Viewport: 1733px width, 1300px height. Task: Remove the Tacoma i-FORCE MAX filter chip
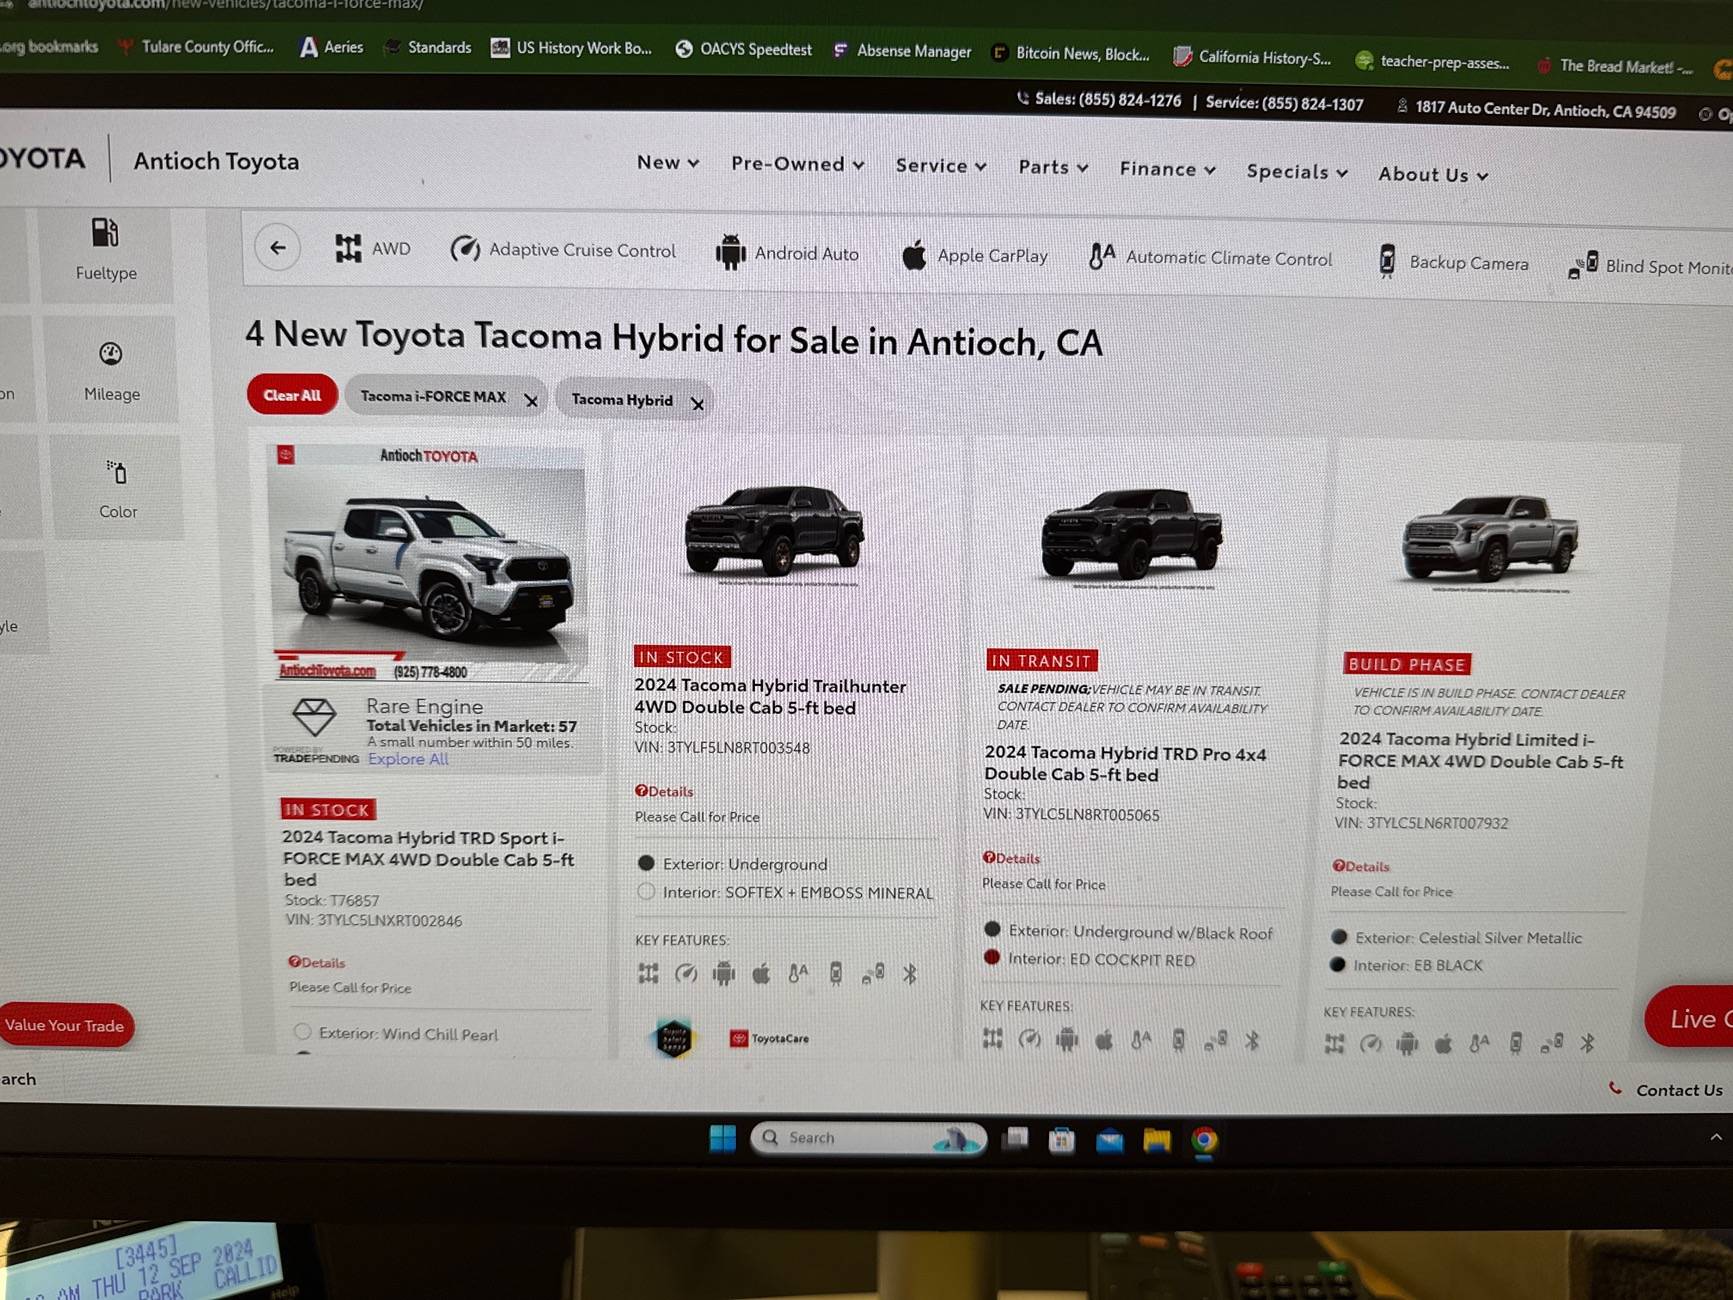coord(531,401)
